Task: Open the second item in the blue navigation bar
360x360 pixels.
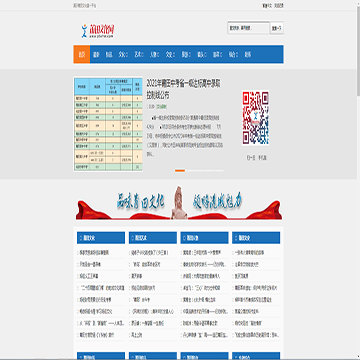Action: click(x=96, y=54)
